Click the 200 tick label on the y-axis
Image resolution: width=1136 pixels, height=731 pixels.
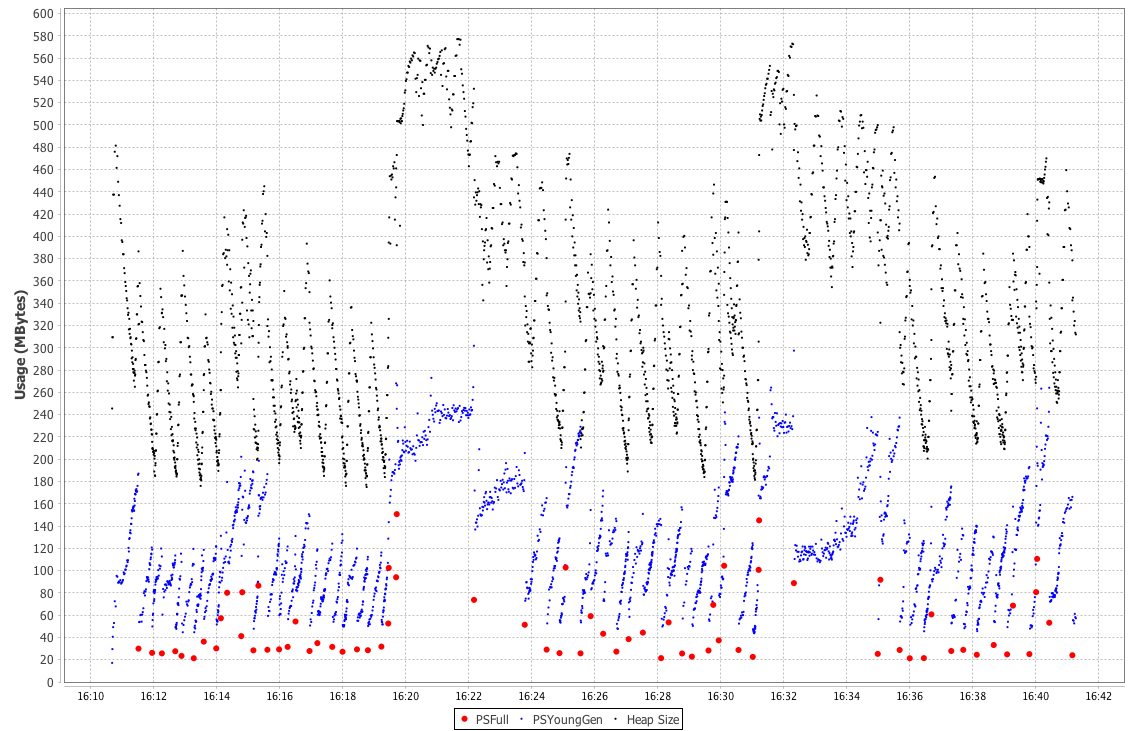[43, 459]
